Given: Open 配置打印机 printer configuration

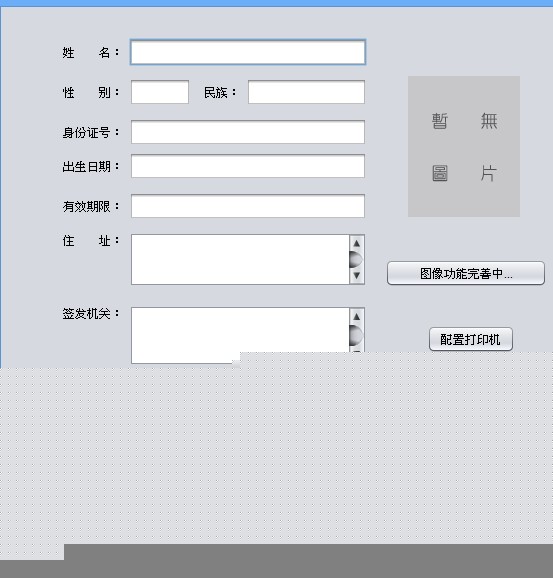Looking at the screenshot, I should 471,339.
